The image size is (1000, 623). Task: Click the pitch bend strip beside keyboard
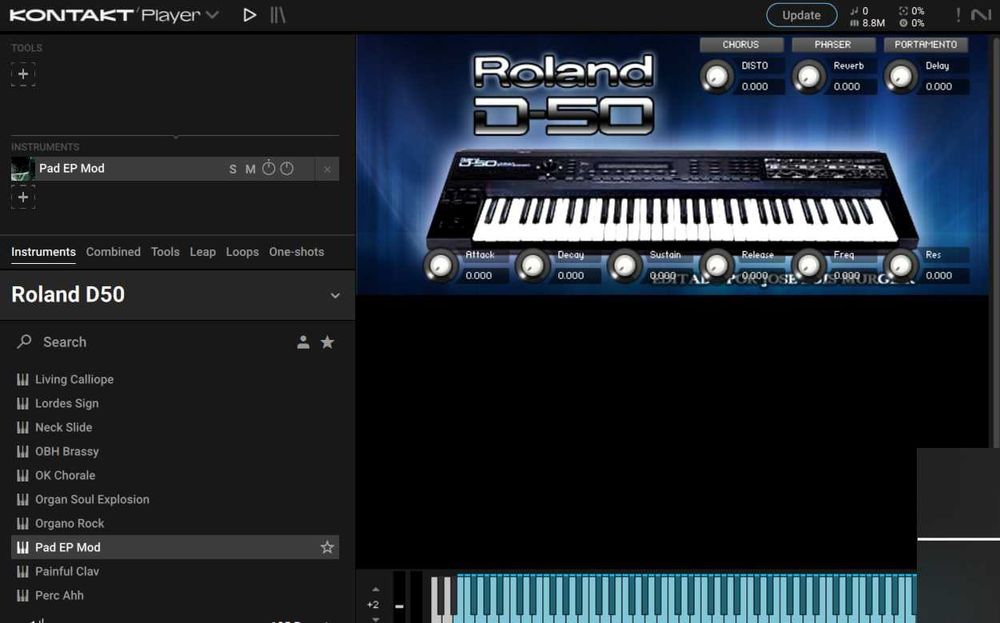click(x=399, y=597)
